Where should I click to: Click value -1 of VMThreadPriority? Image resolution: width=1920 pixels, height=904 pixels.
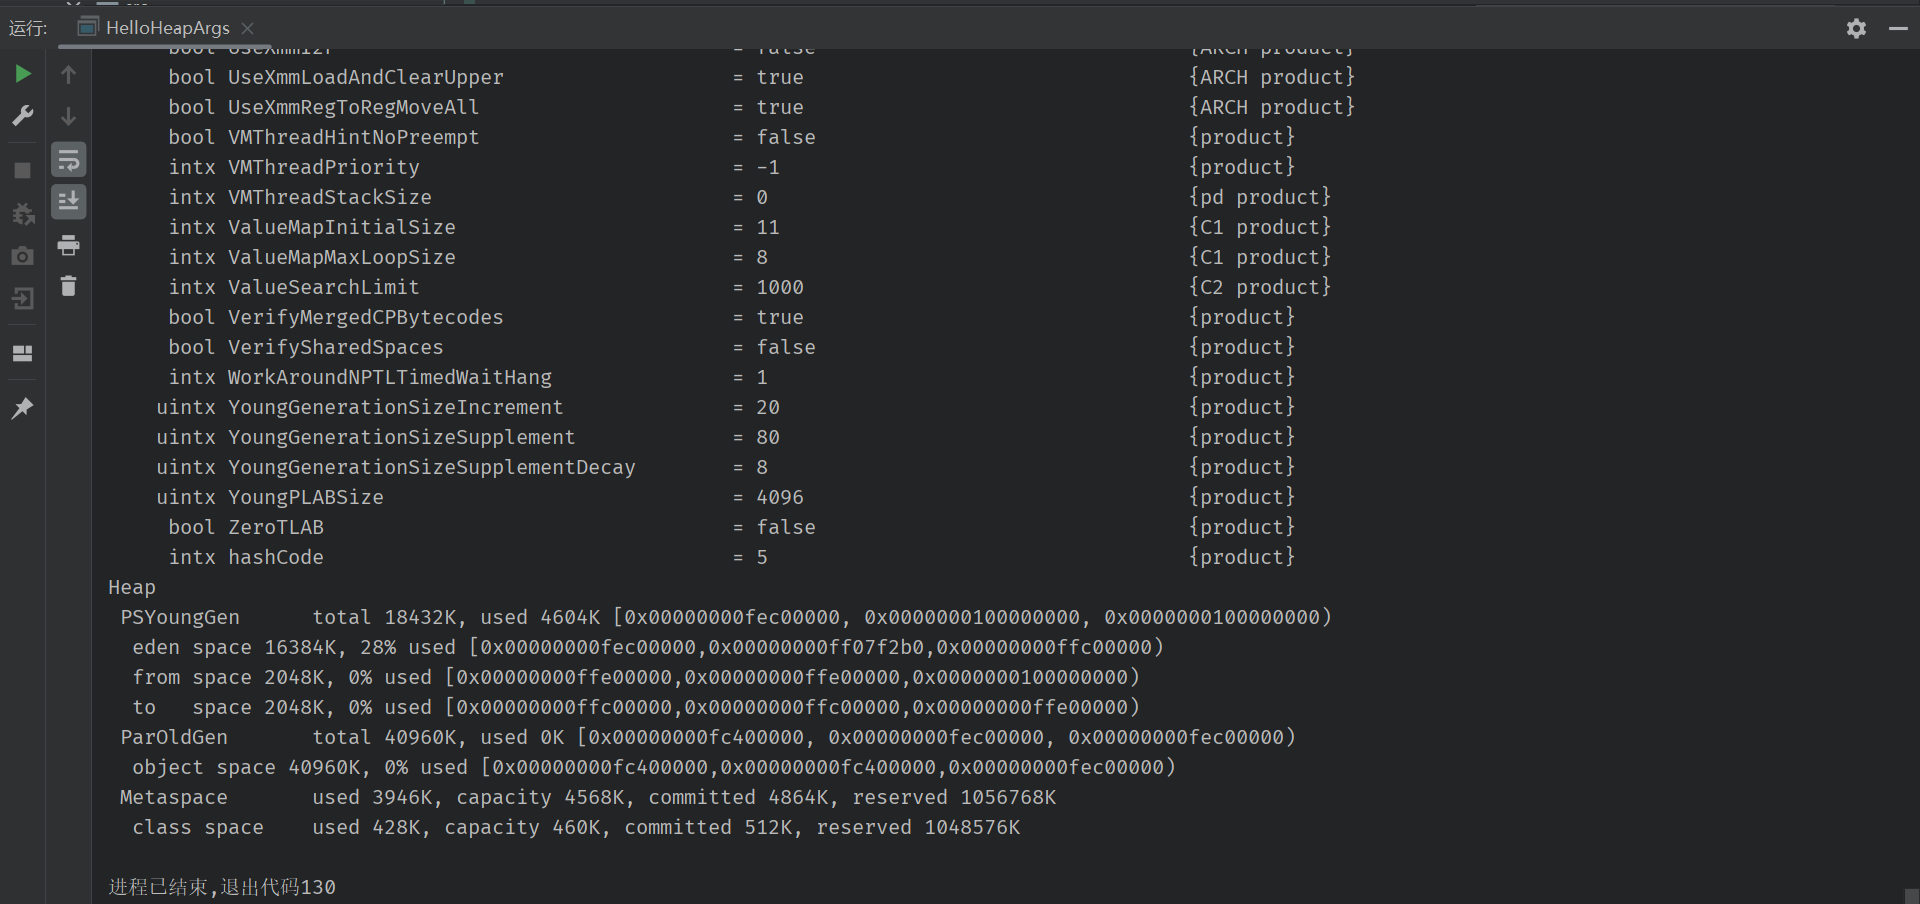768,167
